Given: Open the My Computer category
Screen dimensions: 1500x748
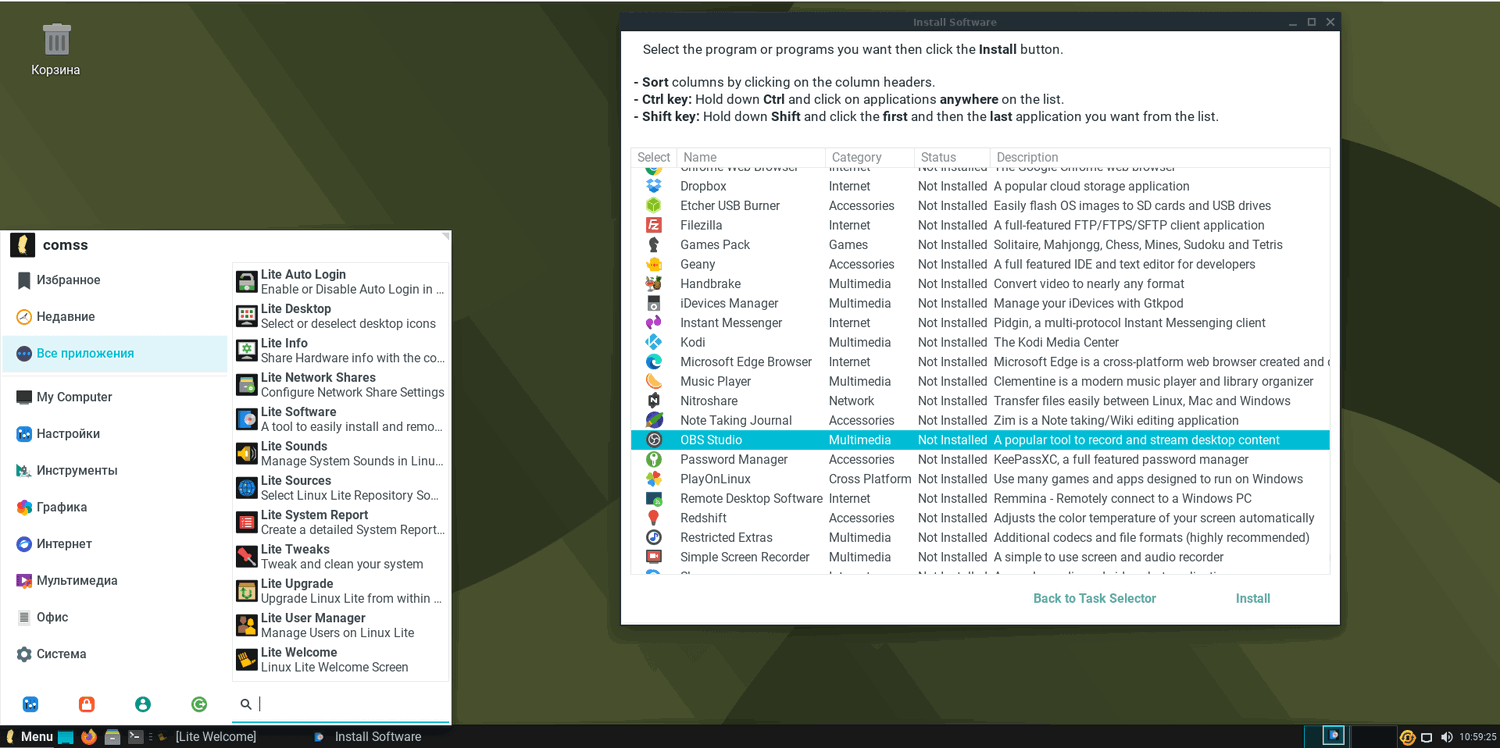Looking at the screenshot, I should coord(116,397).
